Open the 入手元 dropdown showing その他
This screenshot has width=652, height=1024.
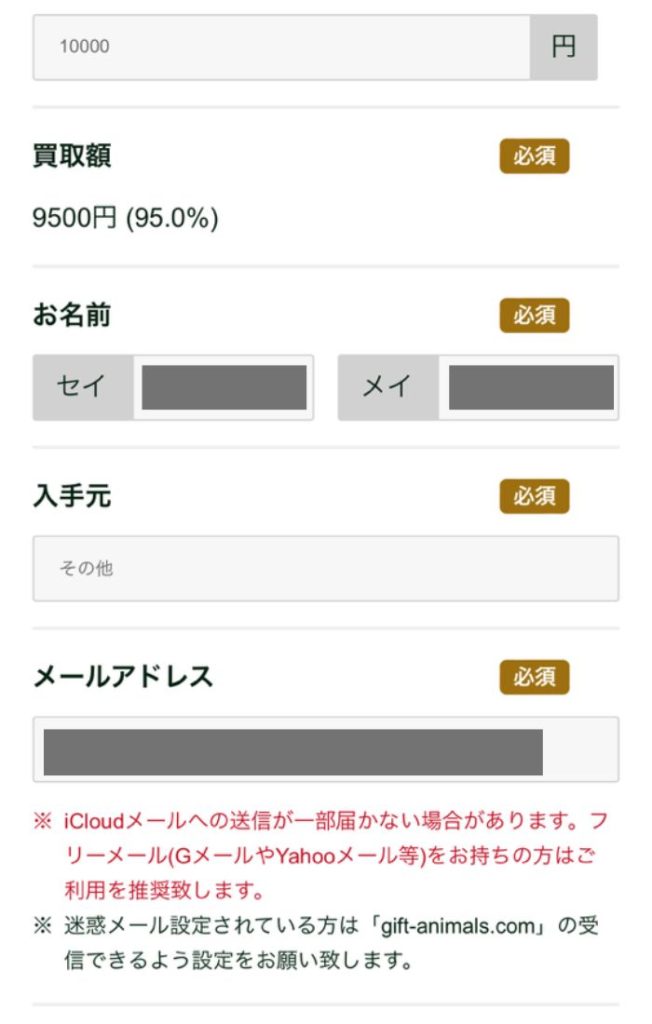click(325, 568)
